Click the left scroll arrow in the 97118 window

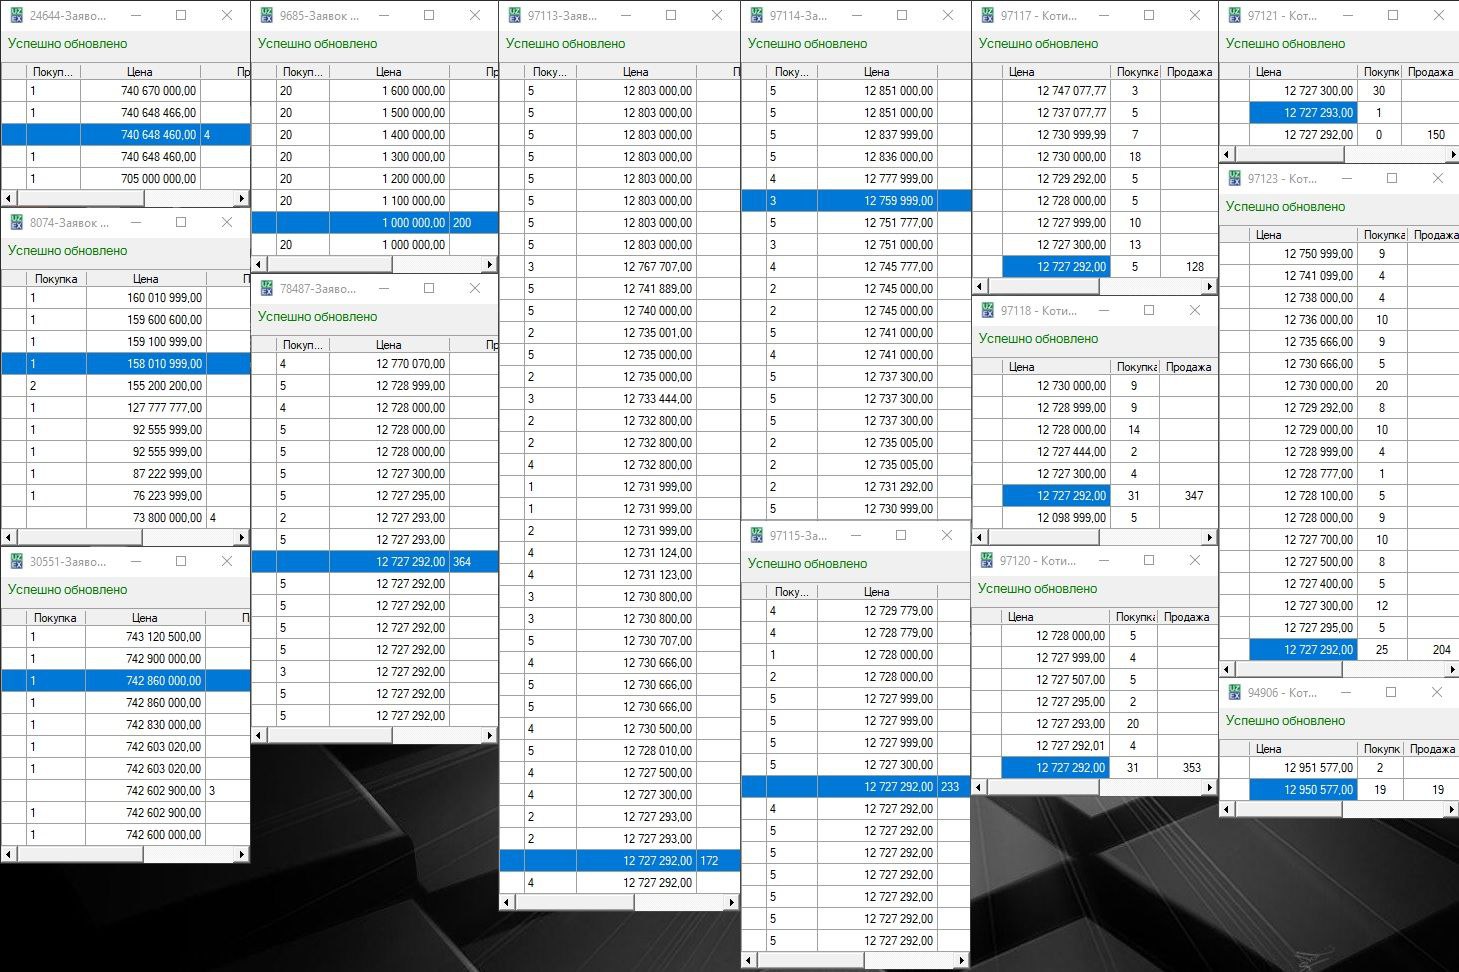tap(980, 537)
